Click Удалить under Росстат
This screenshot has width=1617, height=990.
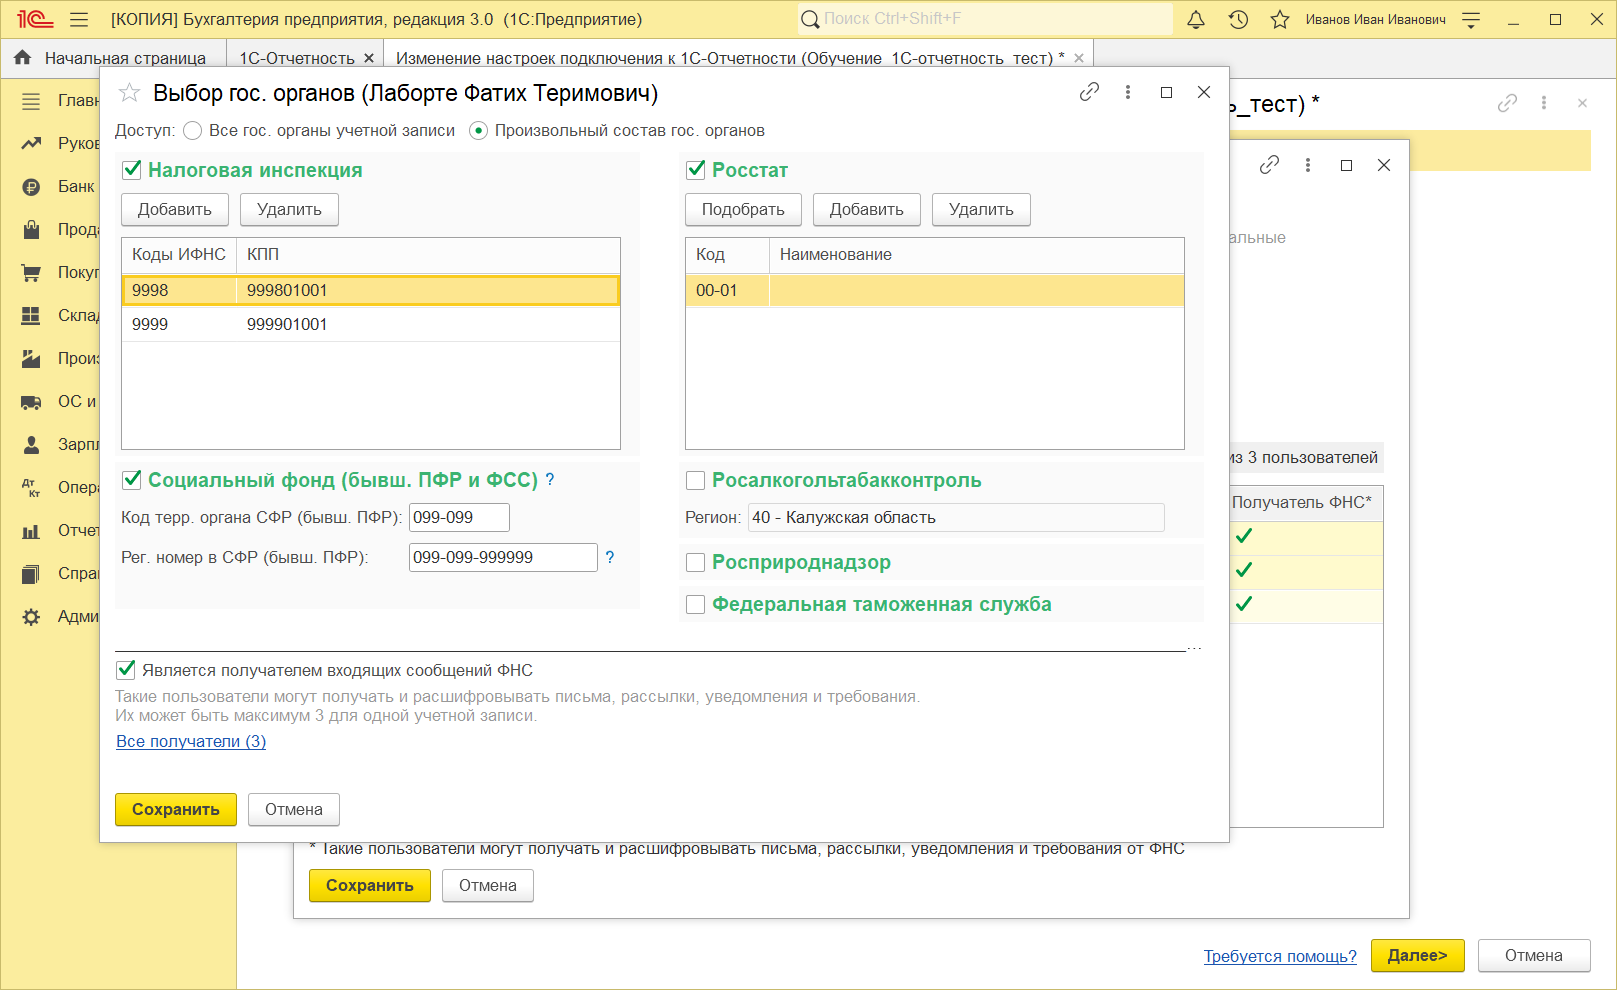tap(981, 209)
